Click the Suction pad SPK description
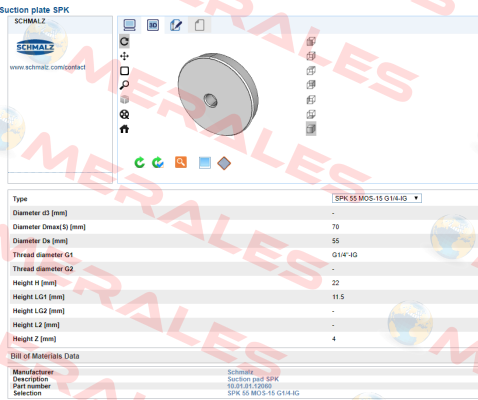The width and height of the screenshot is (478, 400). pos(253,379)
